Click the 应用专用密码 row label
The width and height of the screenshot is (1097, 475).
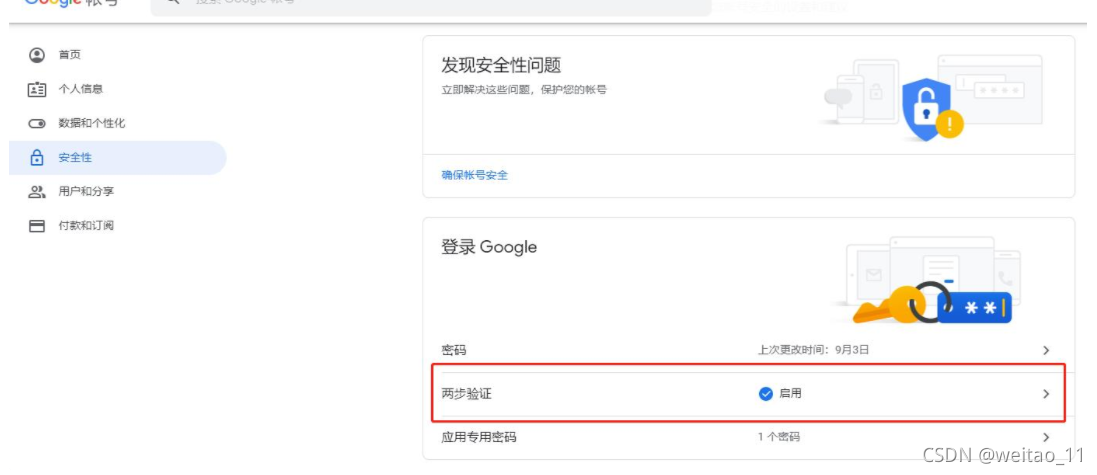(479, 437)
